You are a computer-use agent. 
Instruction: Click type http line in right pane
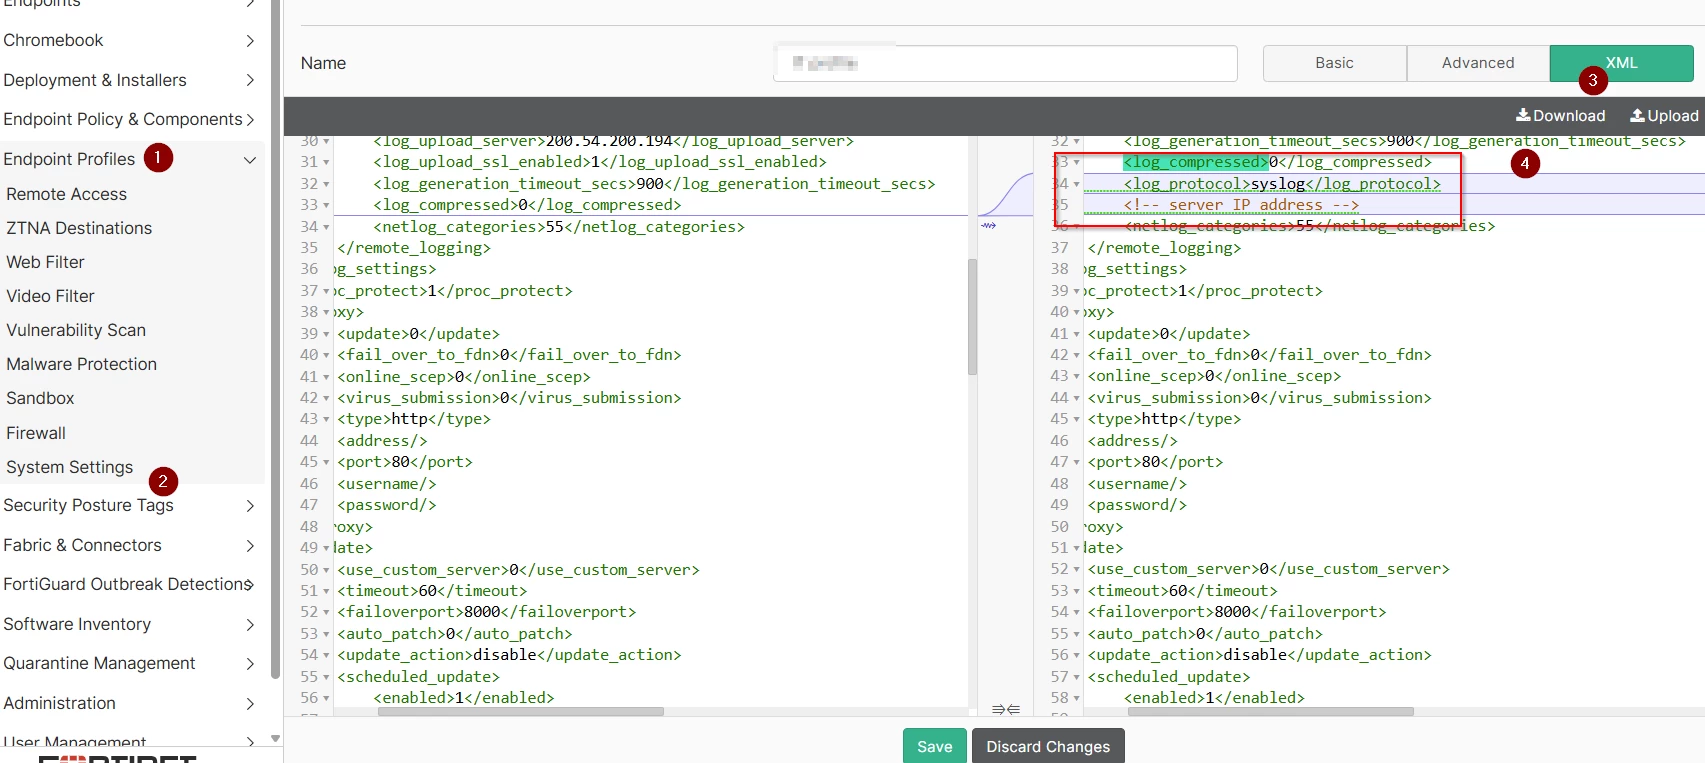point(1164,419)
